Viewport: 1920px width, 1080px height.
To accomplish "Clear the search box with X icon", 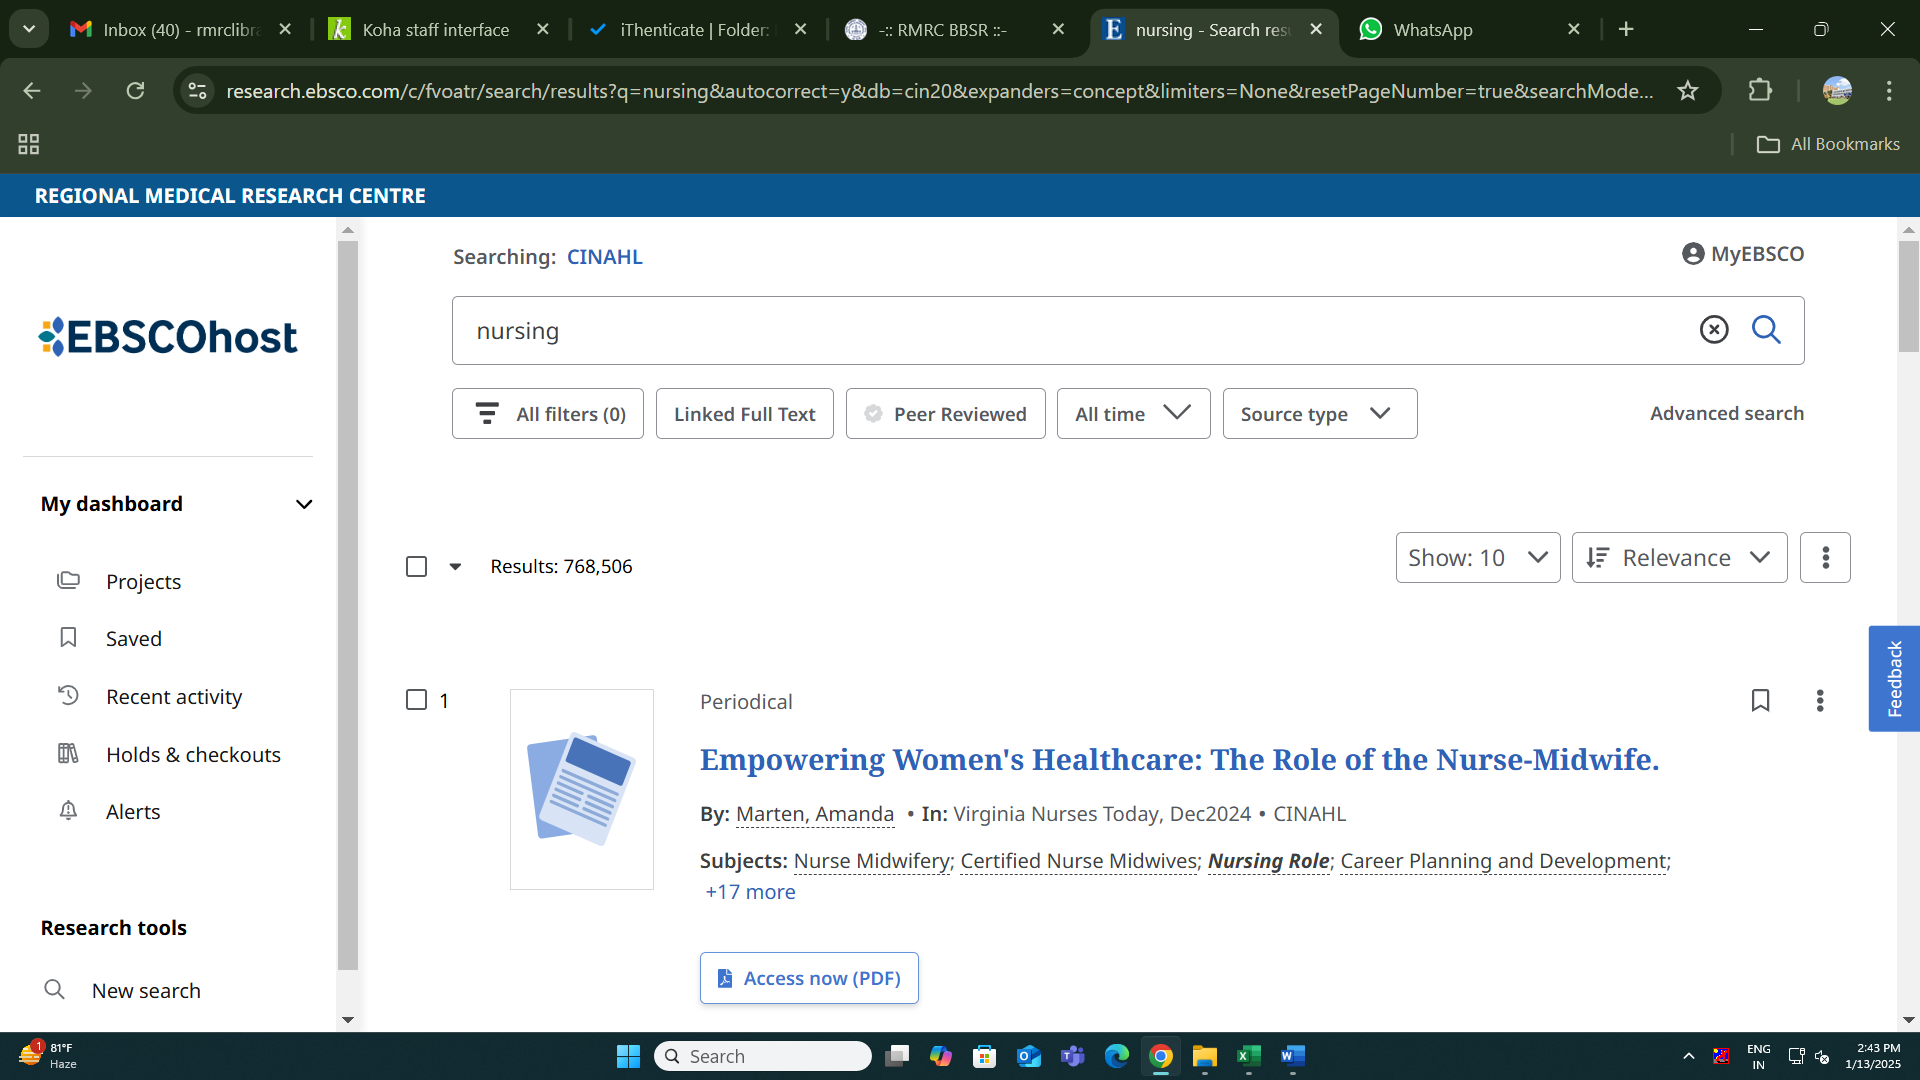I will click(1714, 330).
